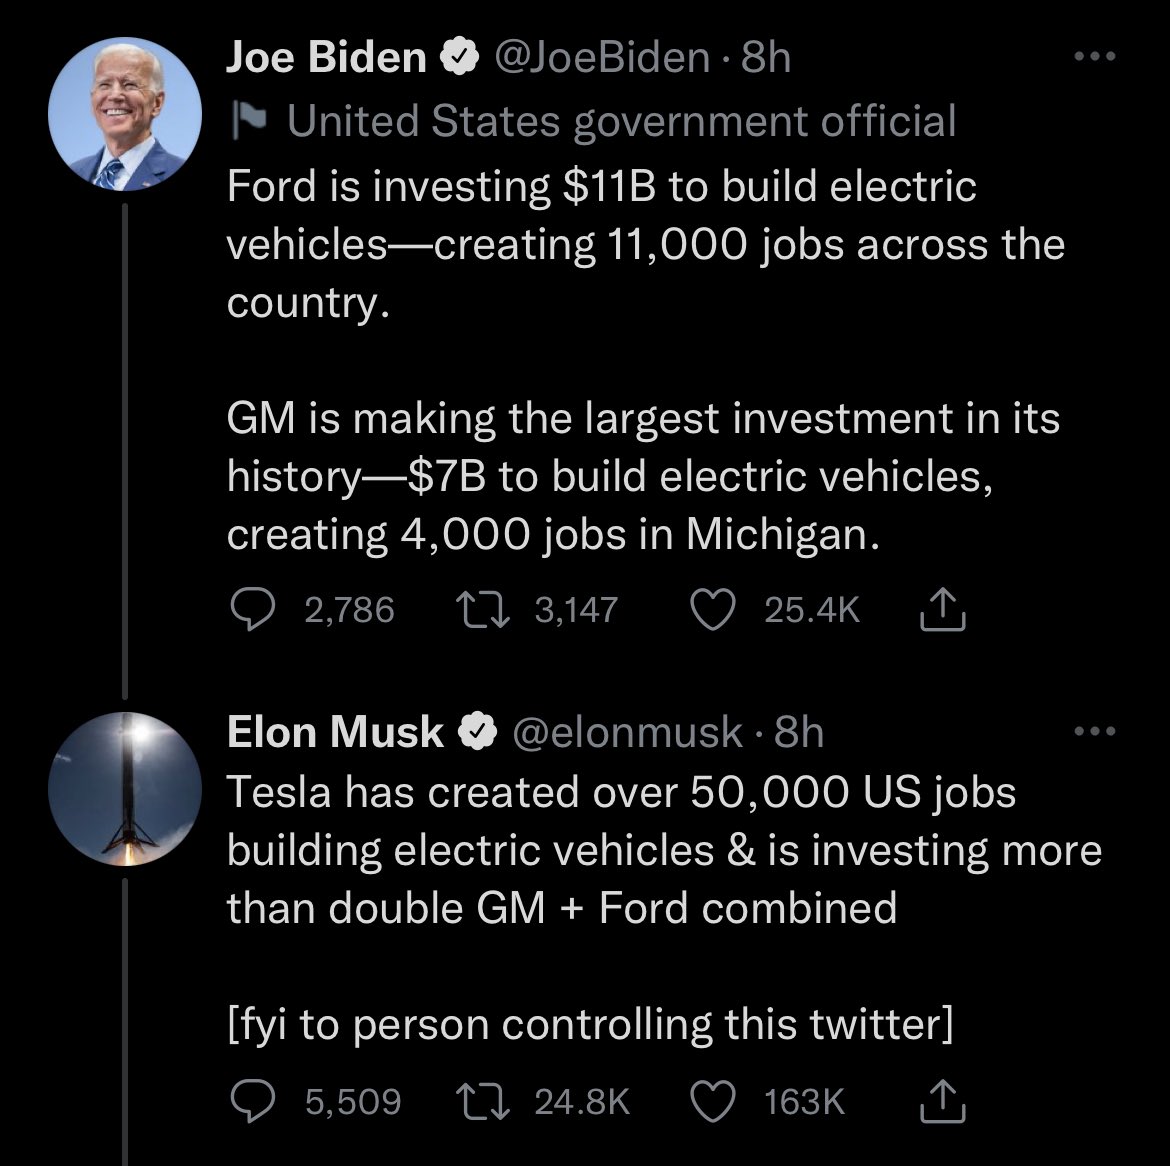Like Joe Biden's tweet
Image resolution: width=1170 pixels, height=1166 pixels.
714,609
